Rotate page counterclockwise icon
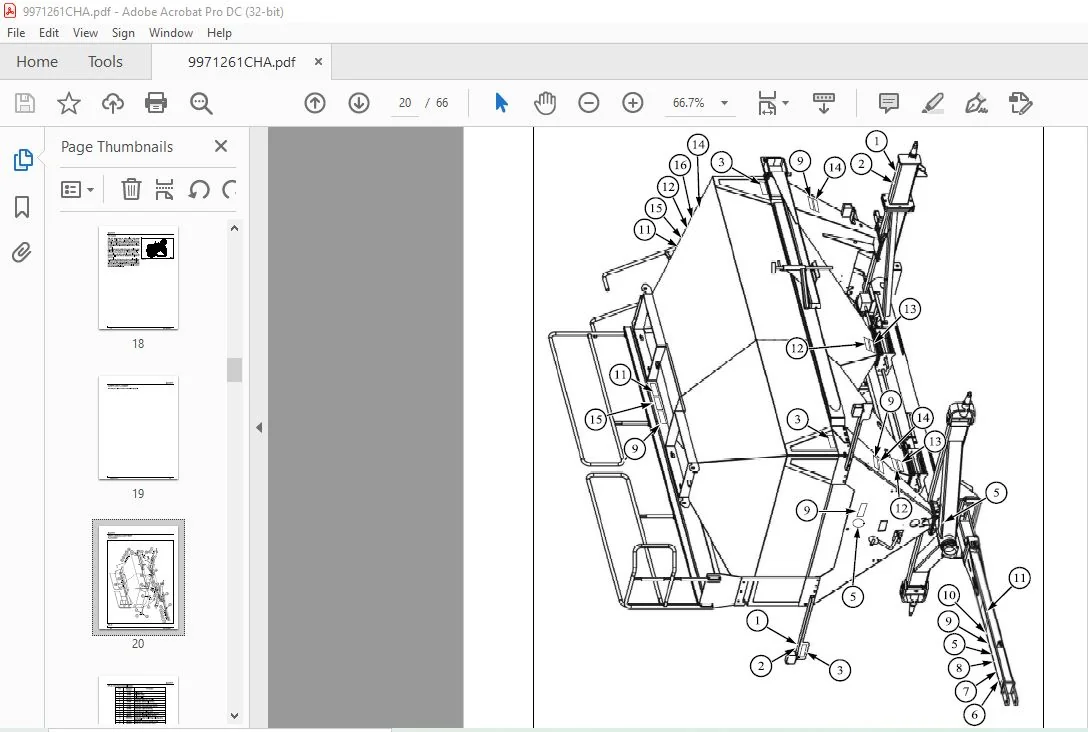This screenshot has width=1088, height=732. (199, 189)
